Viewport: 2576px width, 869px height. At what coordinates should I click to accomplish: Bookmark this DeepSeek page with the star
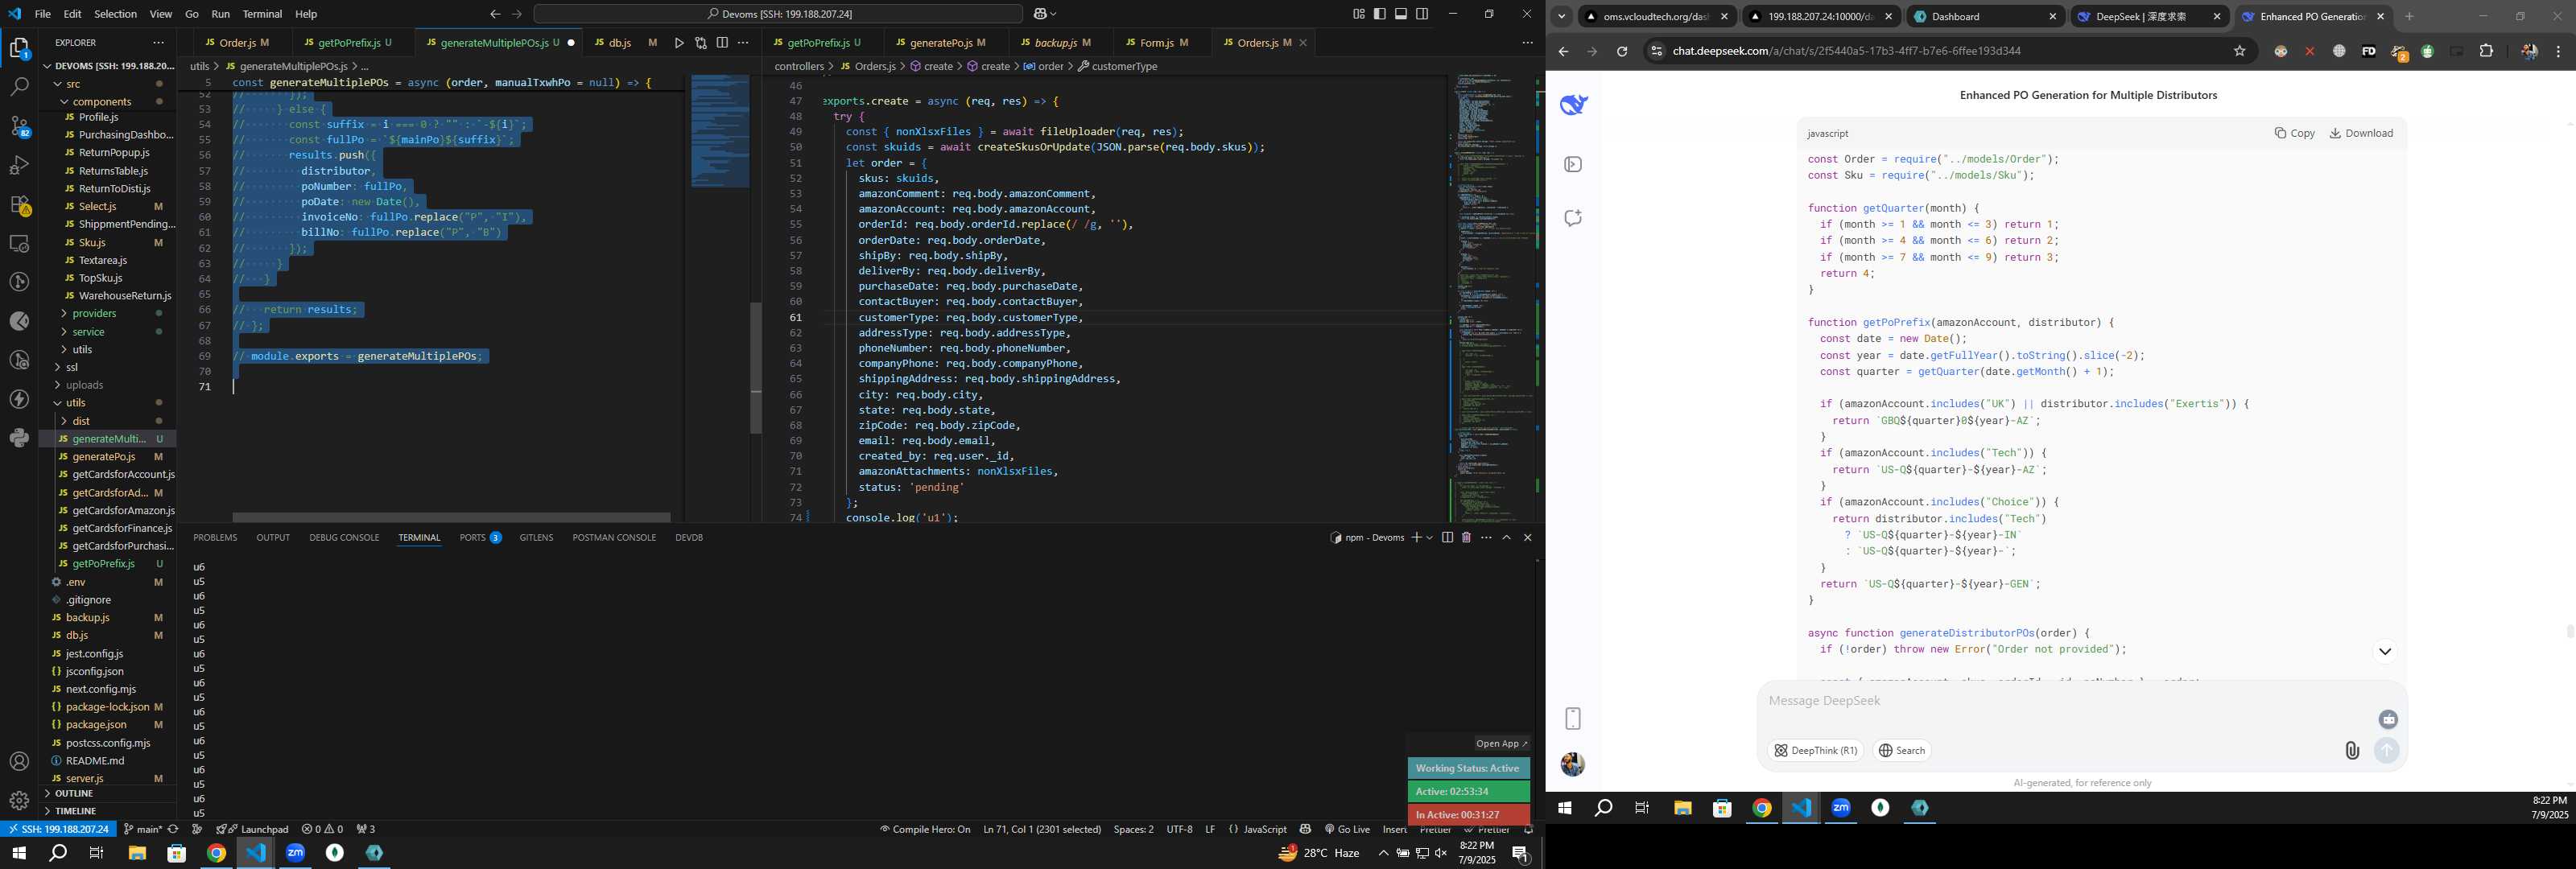tap(2240, 51)
